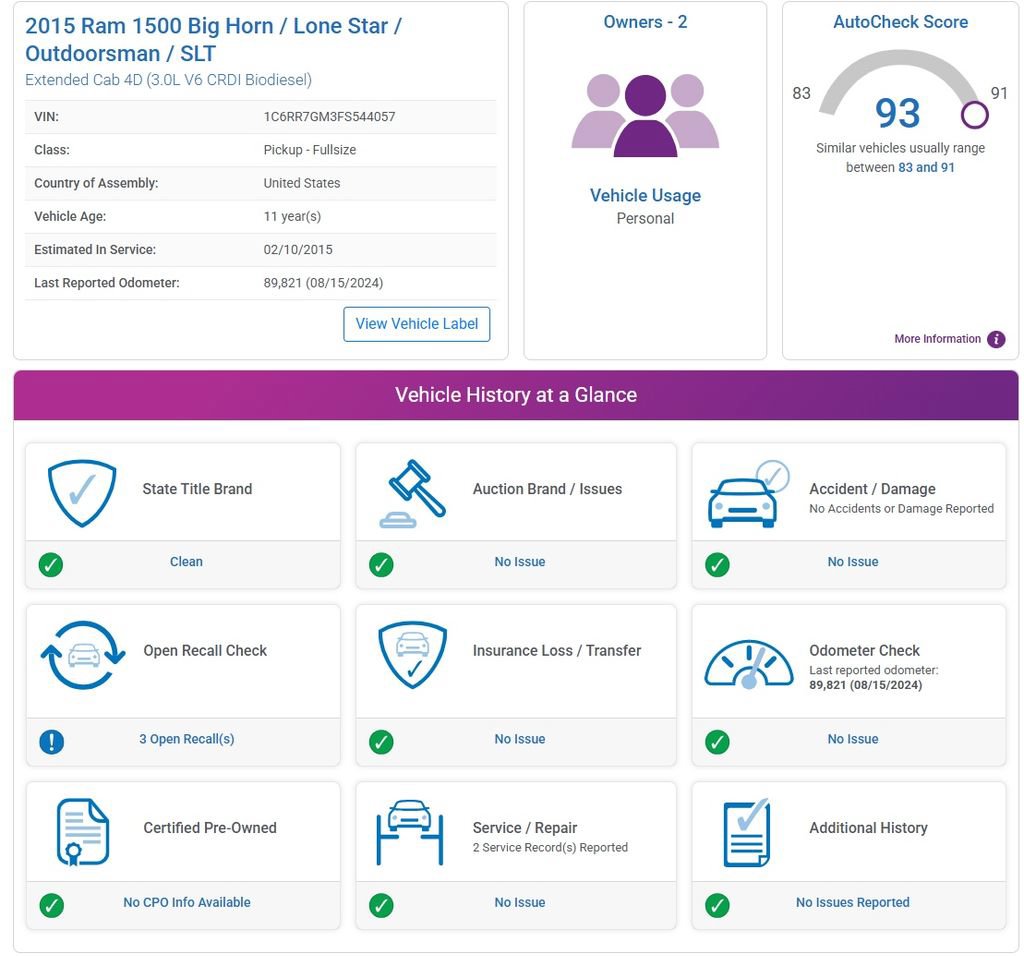Click the Accident / Damage car icon
This screenshot has width=1024, height=956.
coord(748,494)
